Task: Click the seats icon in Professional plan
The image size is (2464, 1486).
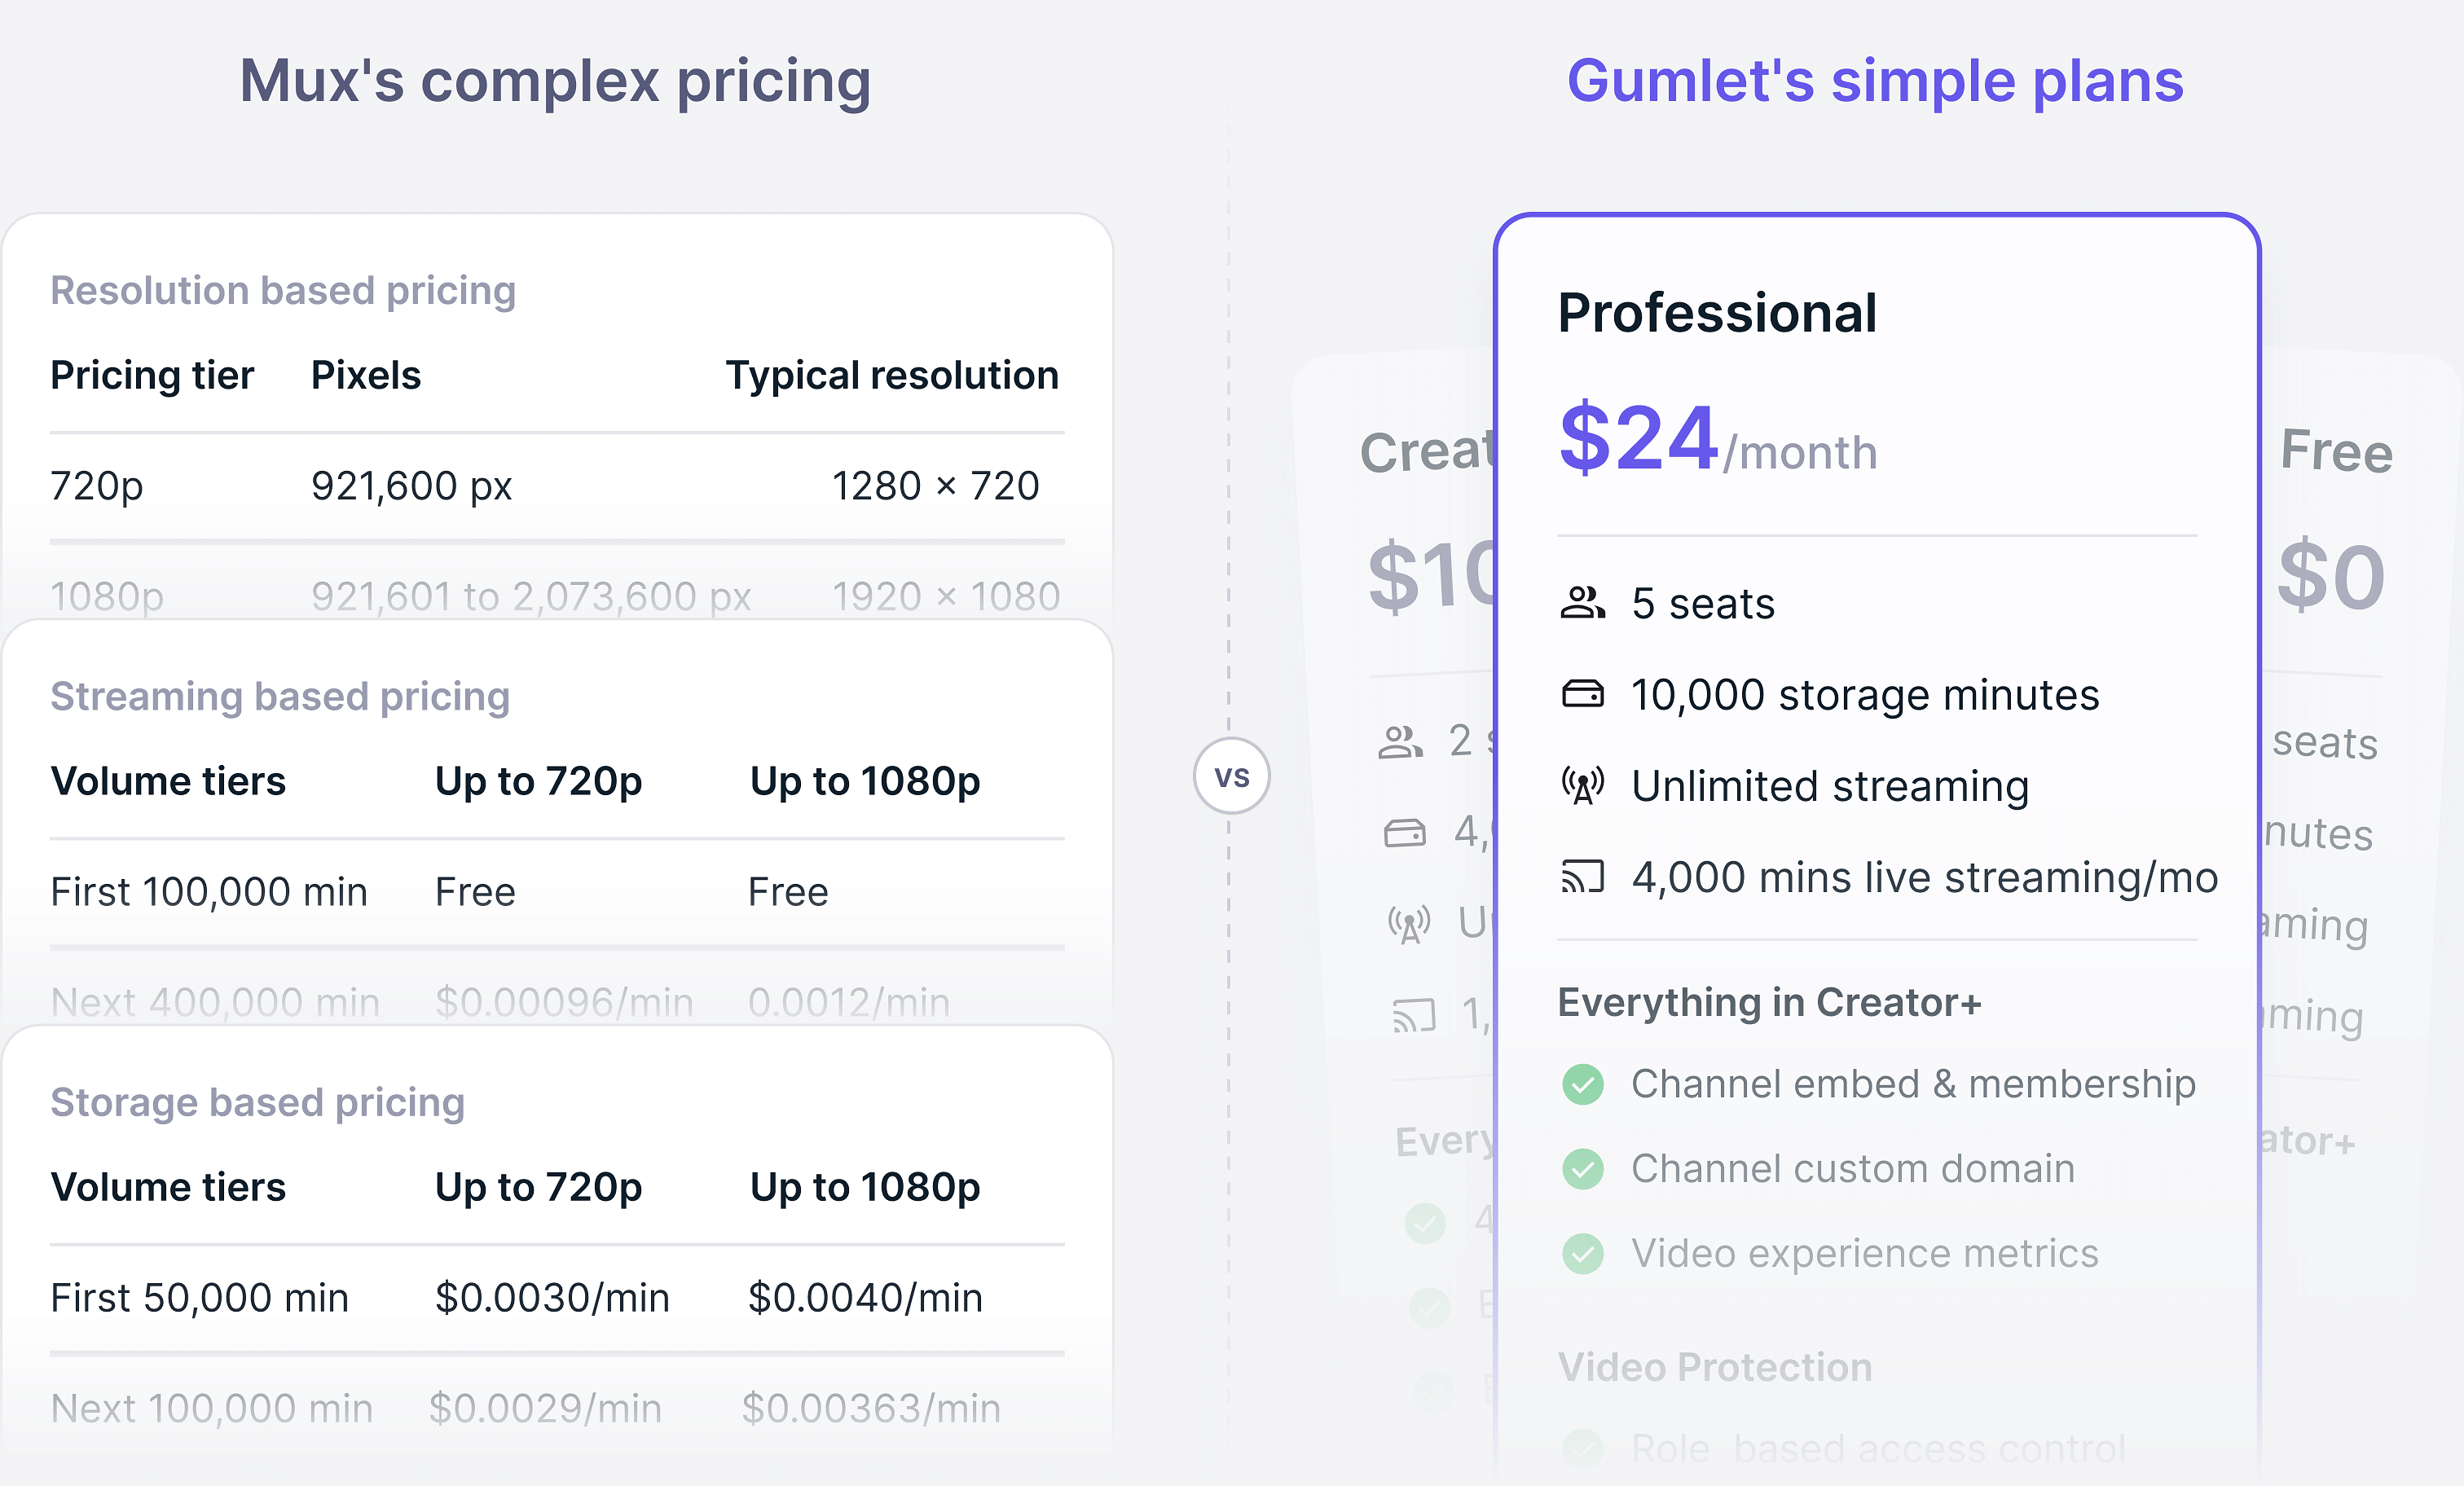Action: tap(1582, 603)
